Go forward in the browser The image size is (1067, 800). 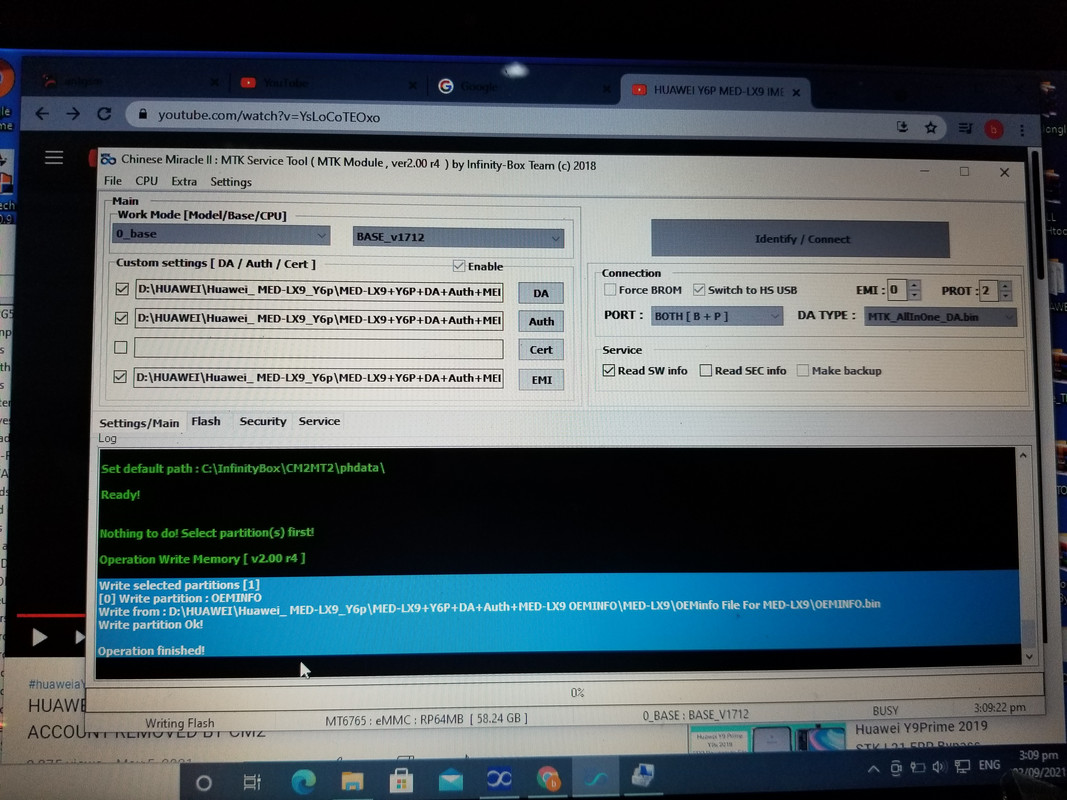pyautogui.click(x=73, y=114)
